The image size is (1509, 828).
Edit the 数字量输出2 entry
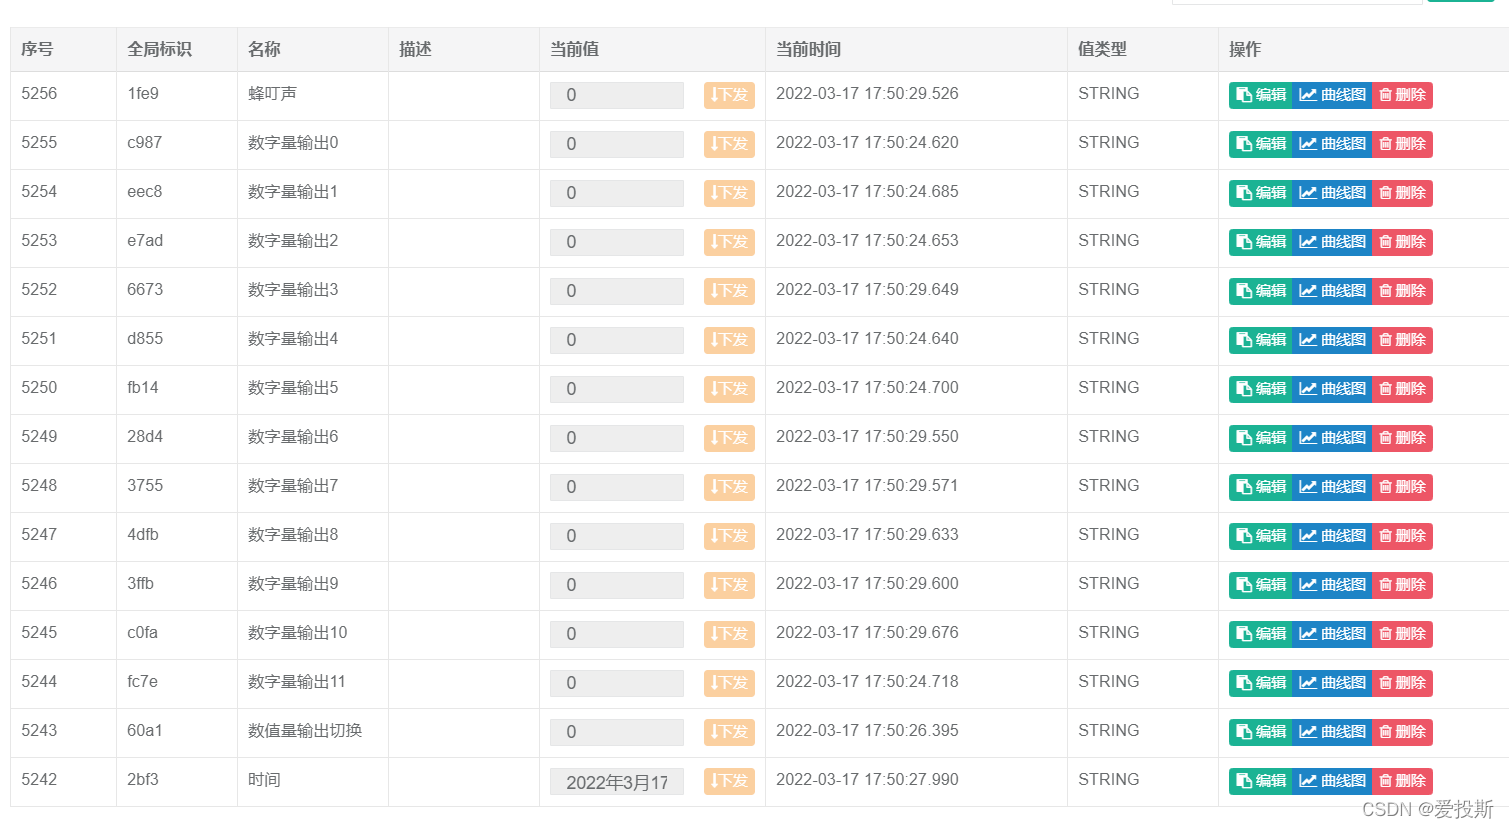pyautogui.click(x=1260, y=242)
